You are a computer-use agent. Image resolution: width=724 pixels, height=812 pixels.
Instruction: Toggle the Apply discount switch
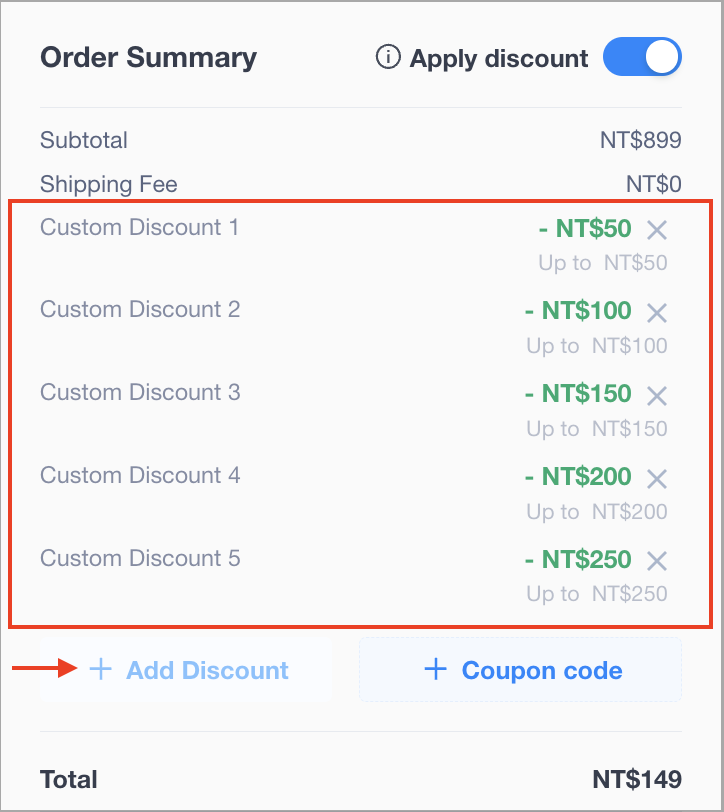click(642, 56)
